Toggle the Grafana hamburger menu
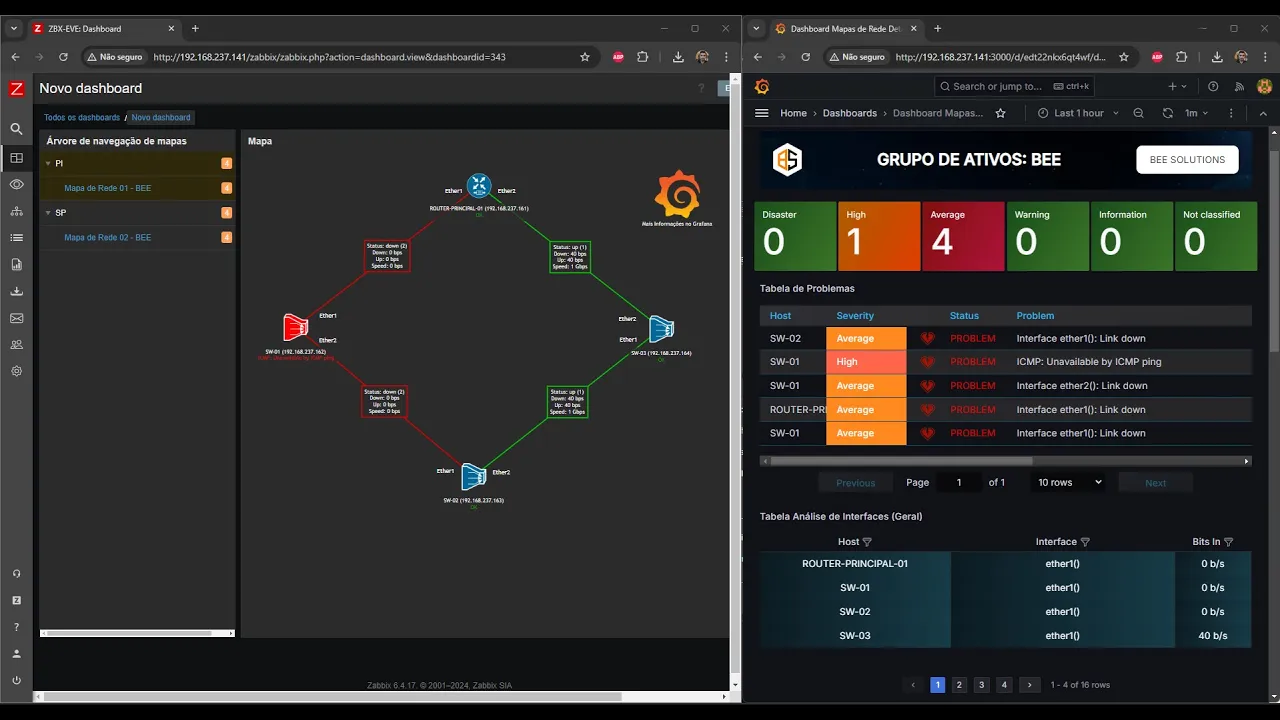This screenshot has height=720, width=1280. pyautogui.click(x=762, y=113)
